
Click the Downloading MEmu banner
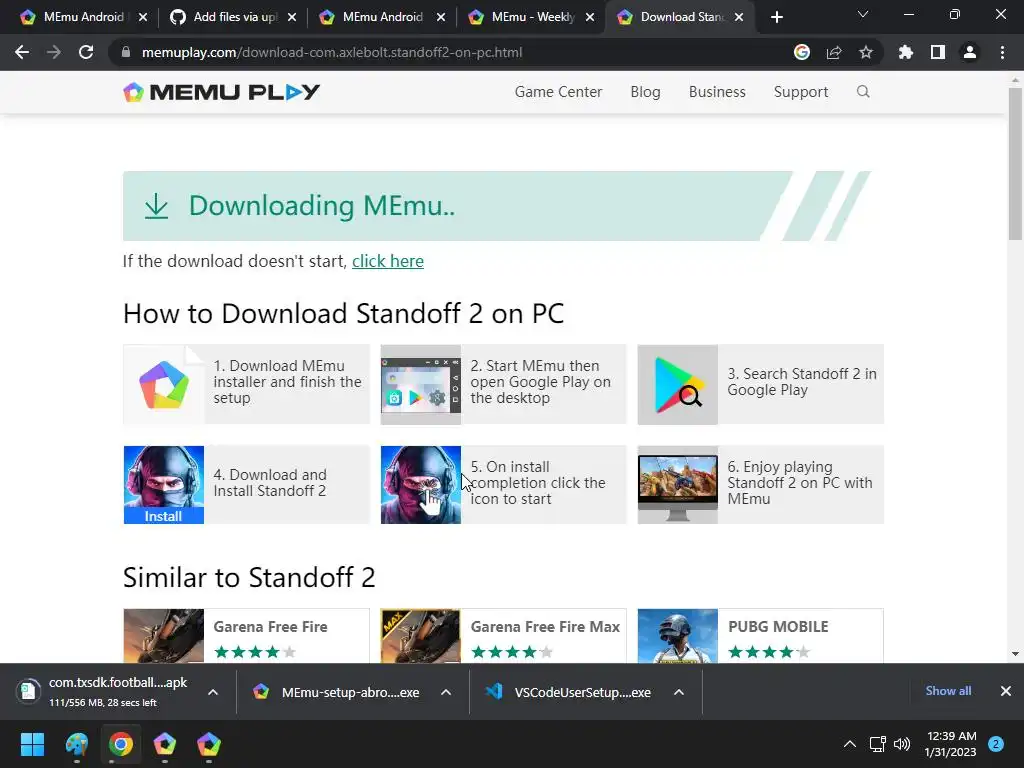tap(496, 206)
